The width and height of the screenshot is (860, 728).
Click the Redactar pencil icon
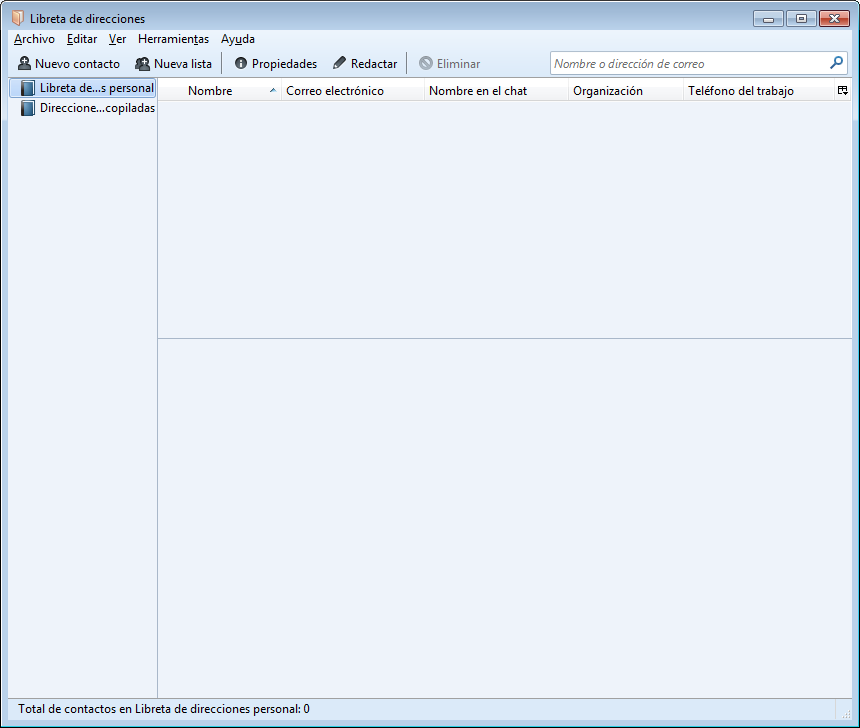(x=340, y=64)
